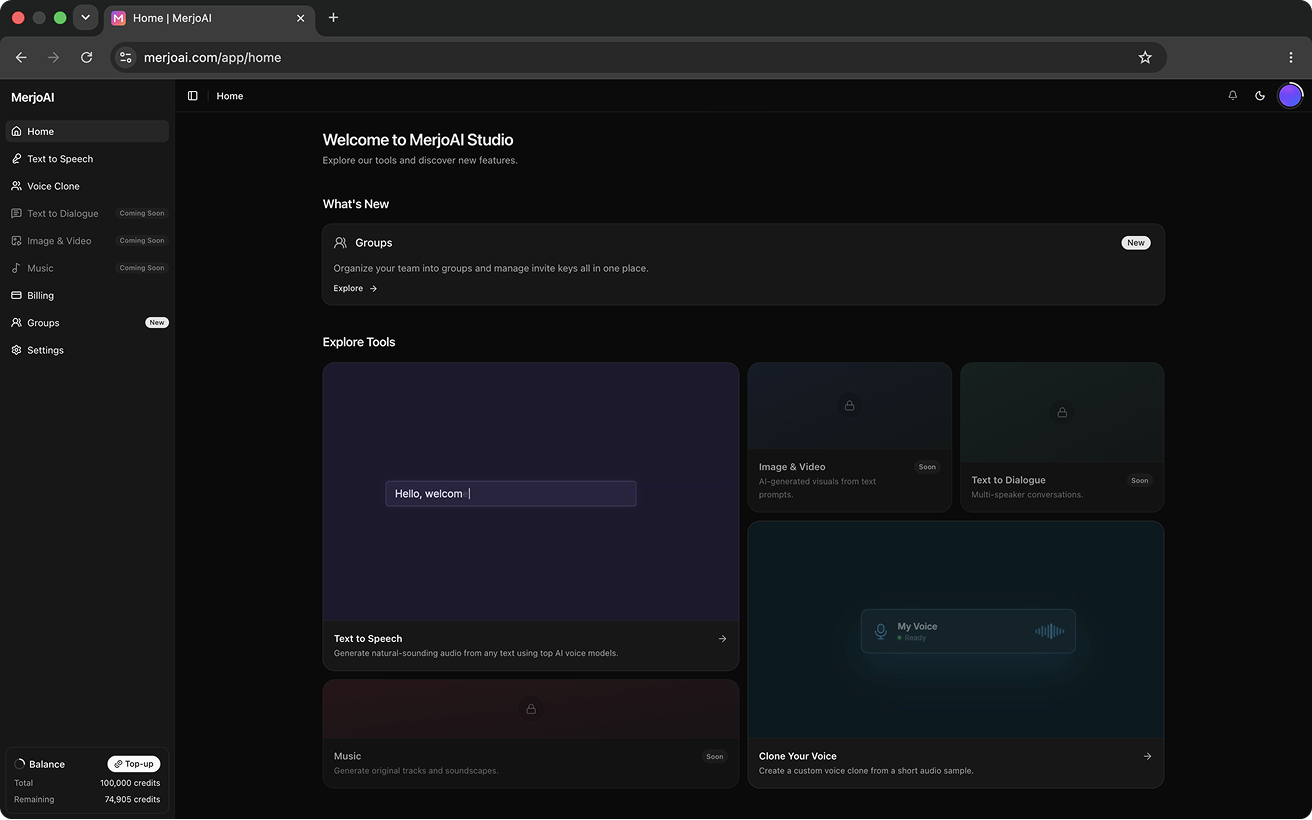The image size is (1312, 820).
Task: Click the MerjoAI logo text
Action: pyautogui.click(x=33, y=98)
